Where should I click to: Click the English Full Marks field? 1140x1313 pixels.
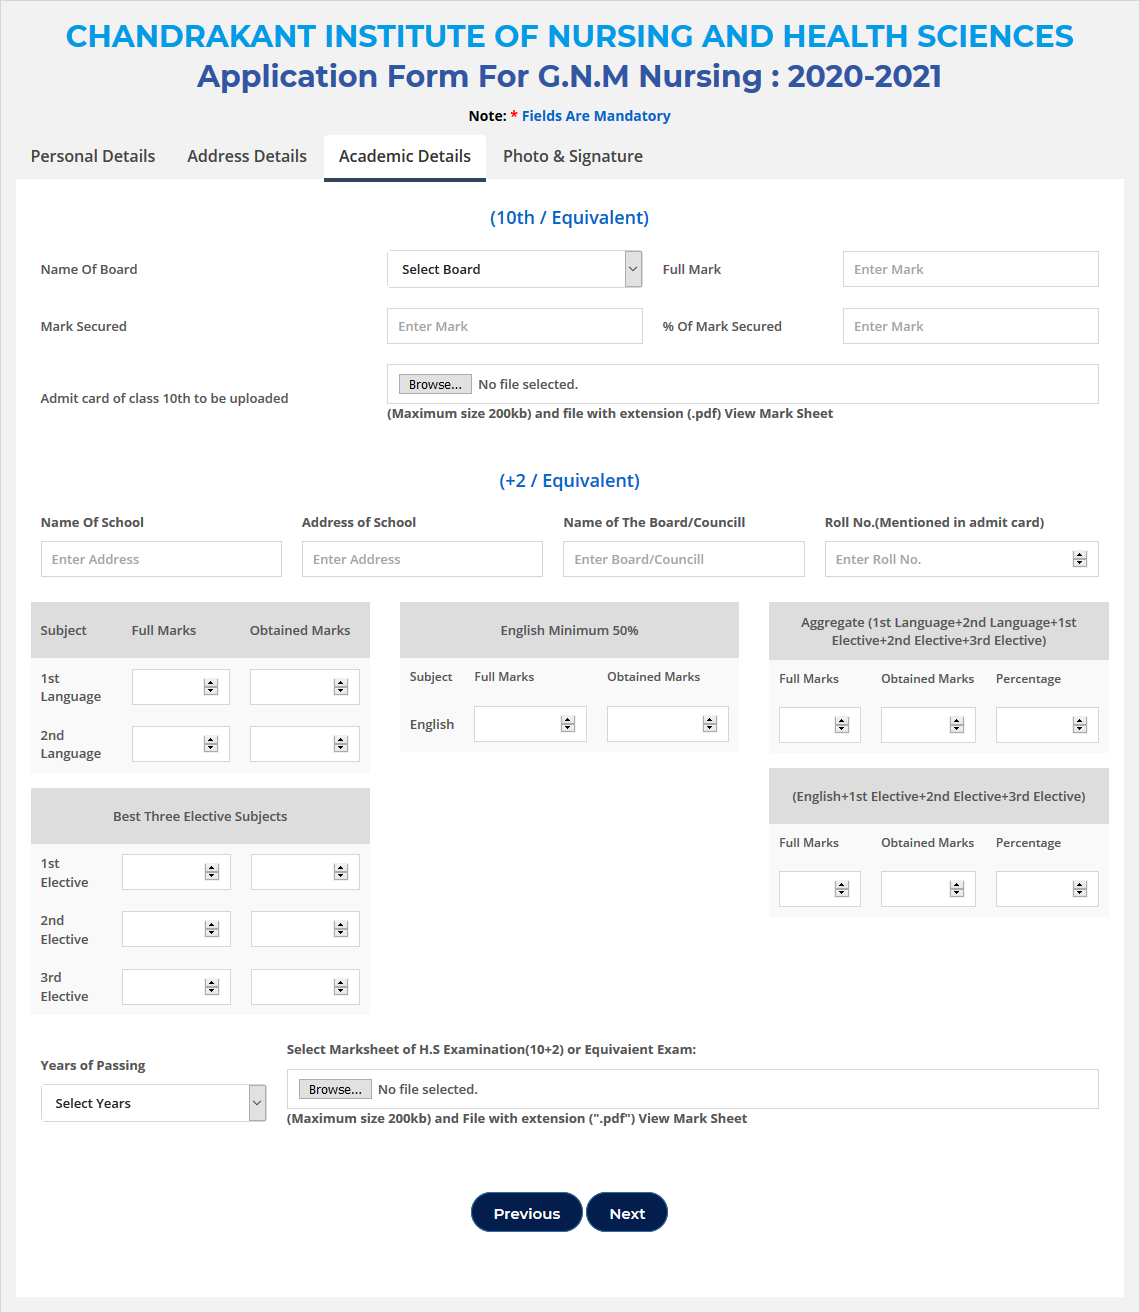click(x=530, y=724)
